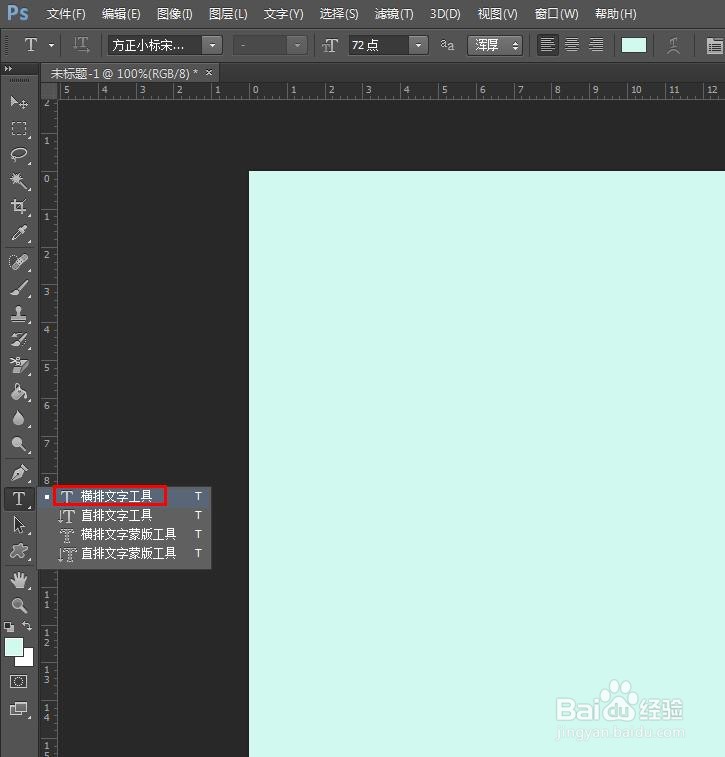Open the 文字(Y) menu
Screen dimensions: 725x757
pyautogui.click(x=283, y=14)
